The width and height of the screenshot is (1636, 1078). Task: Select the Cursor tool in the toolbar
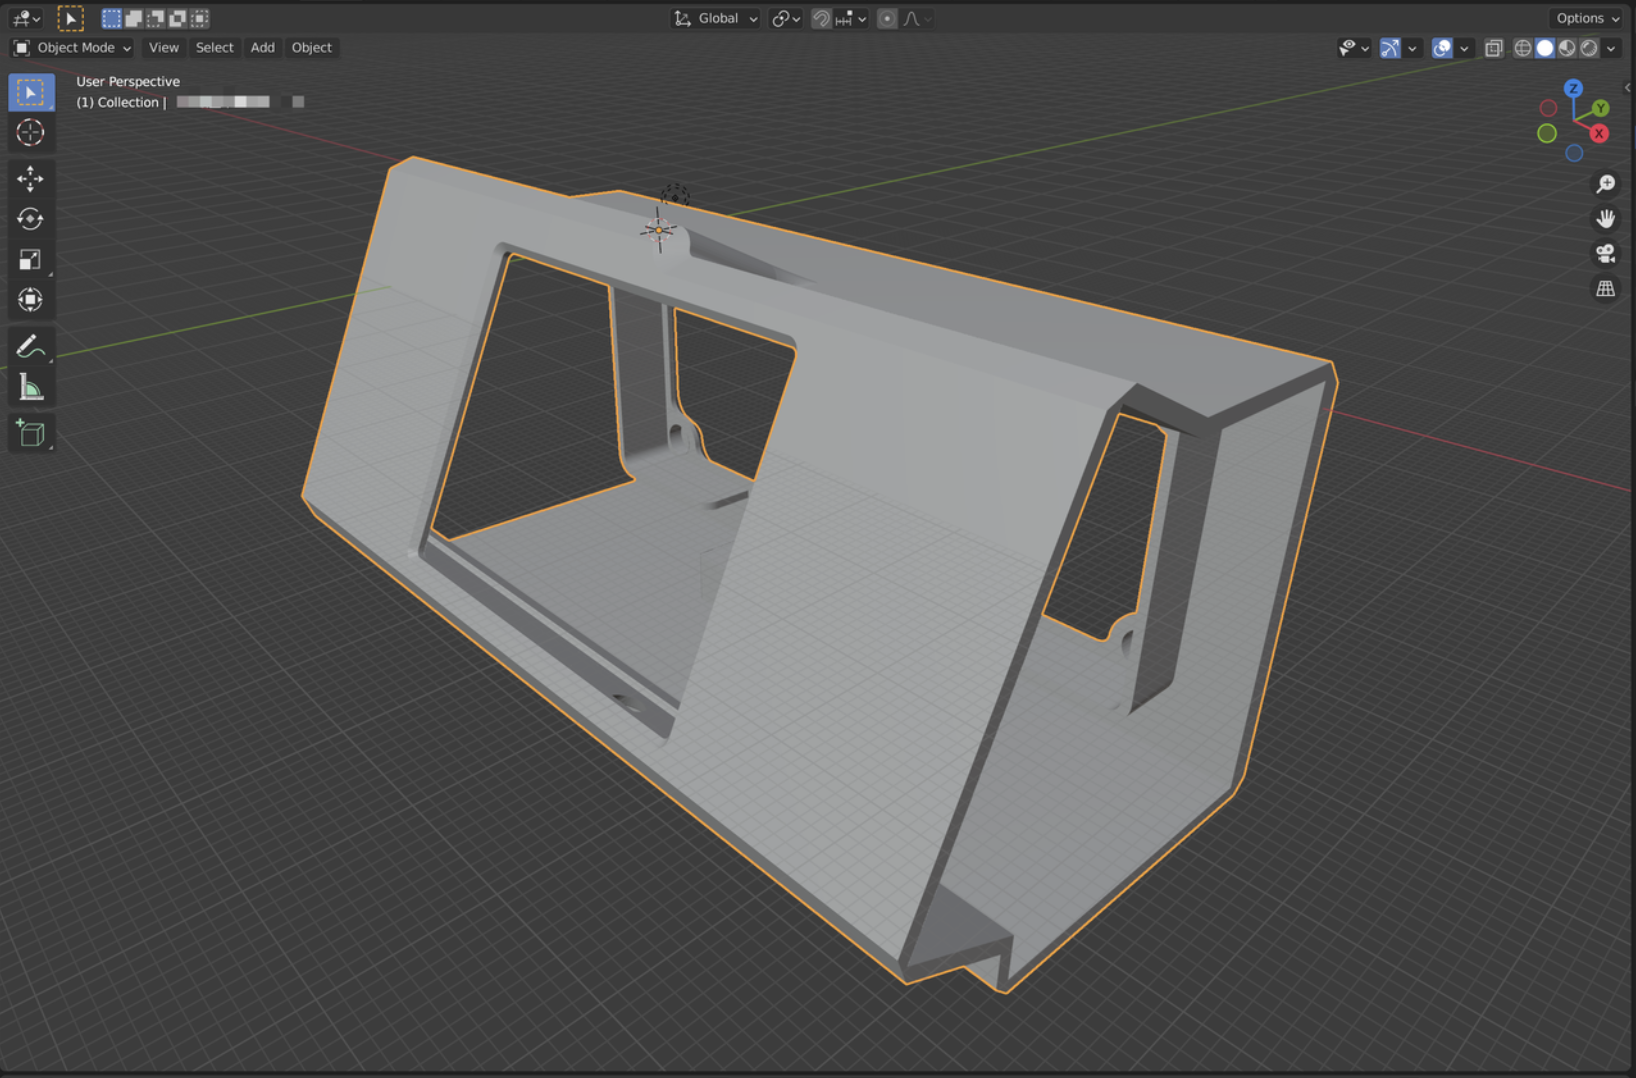point(30,133)
